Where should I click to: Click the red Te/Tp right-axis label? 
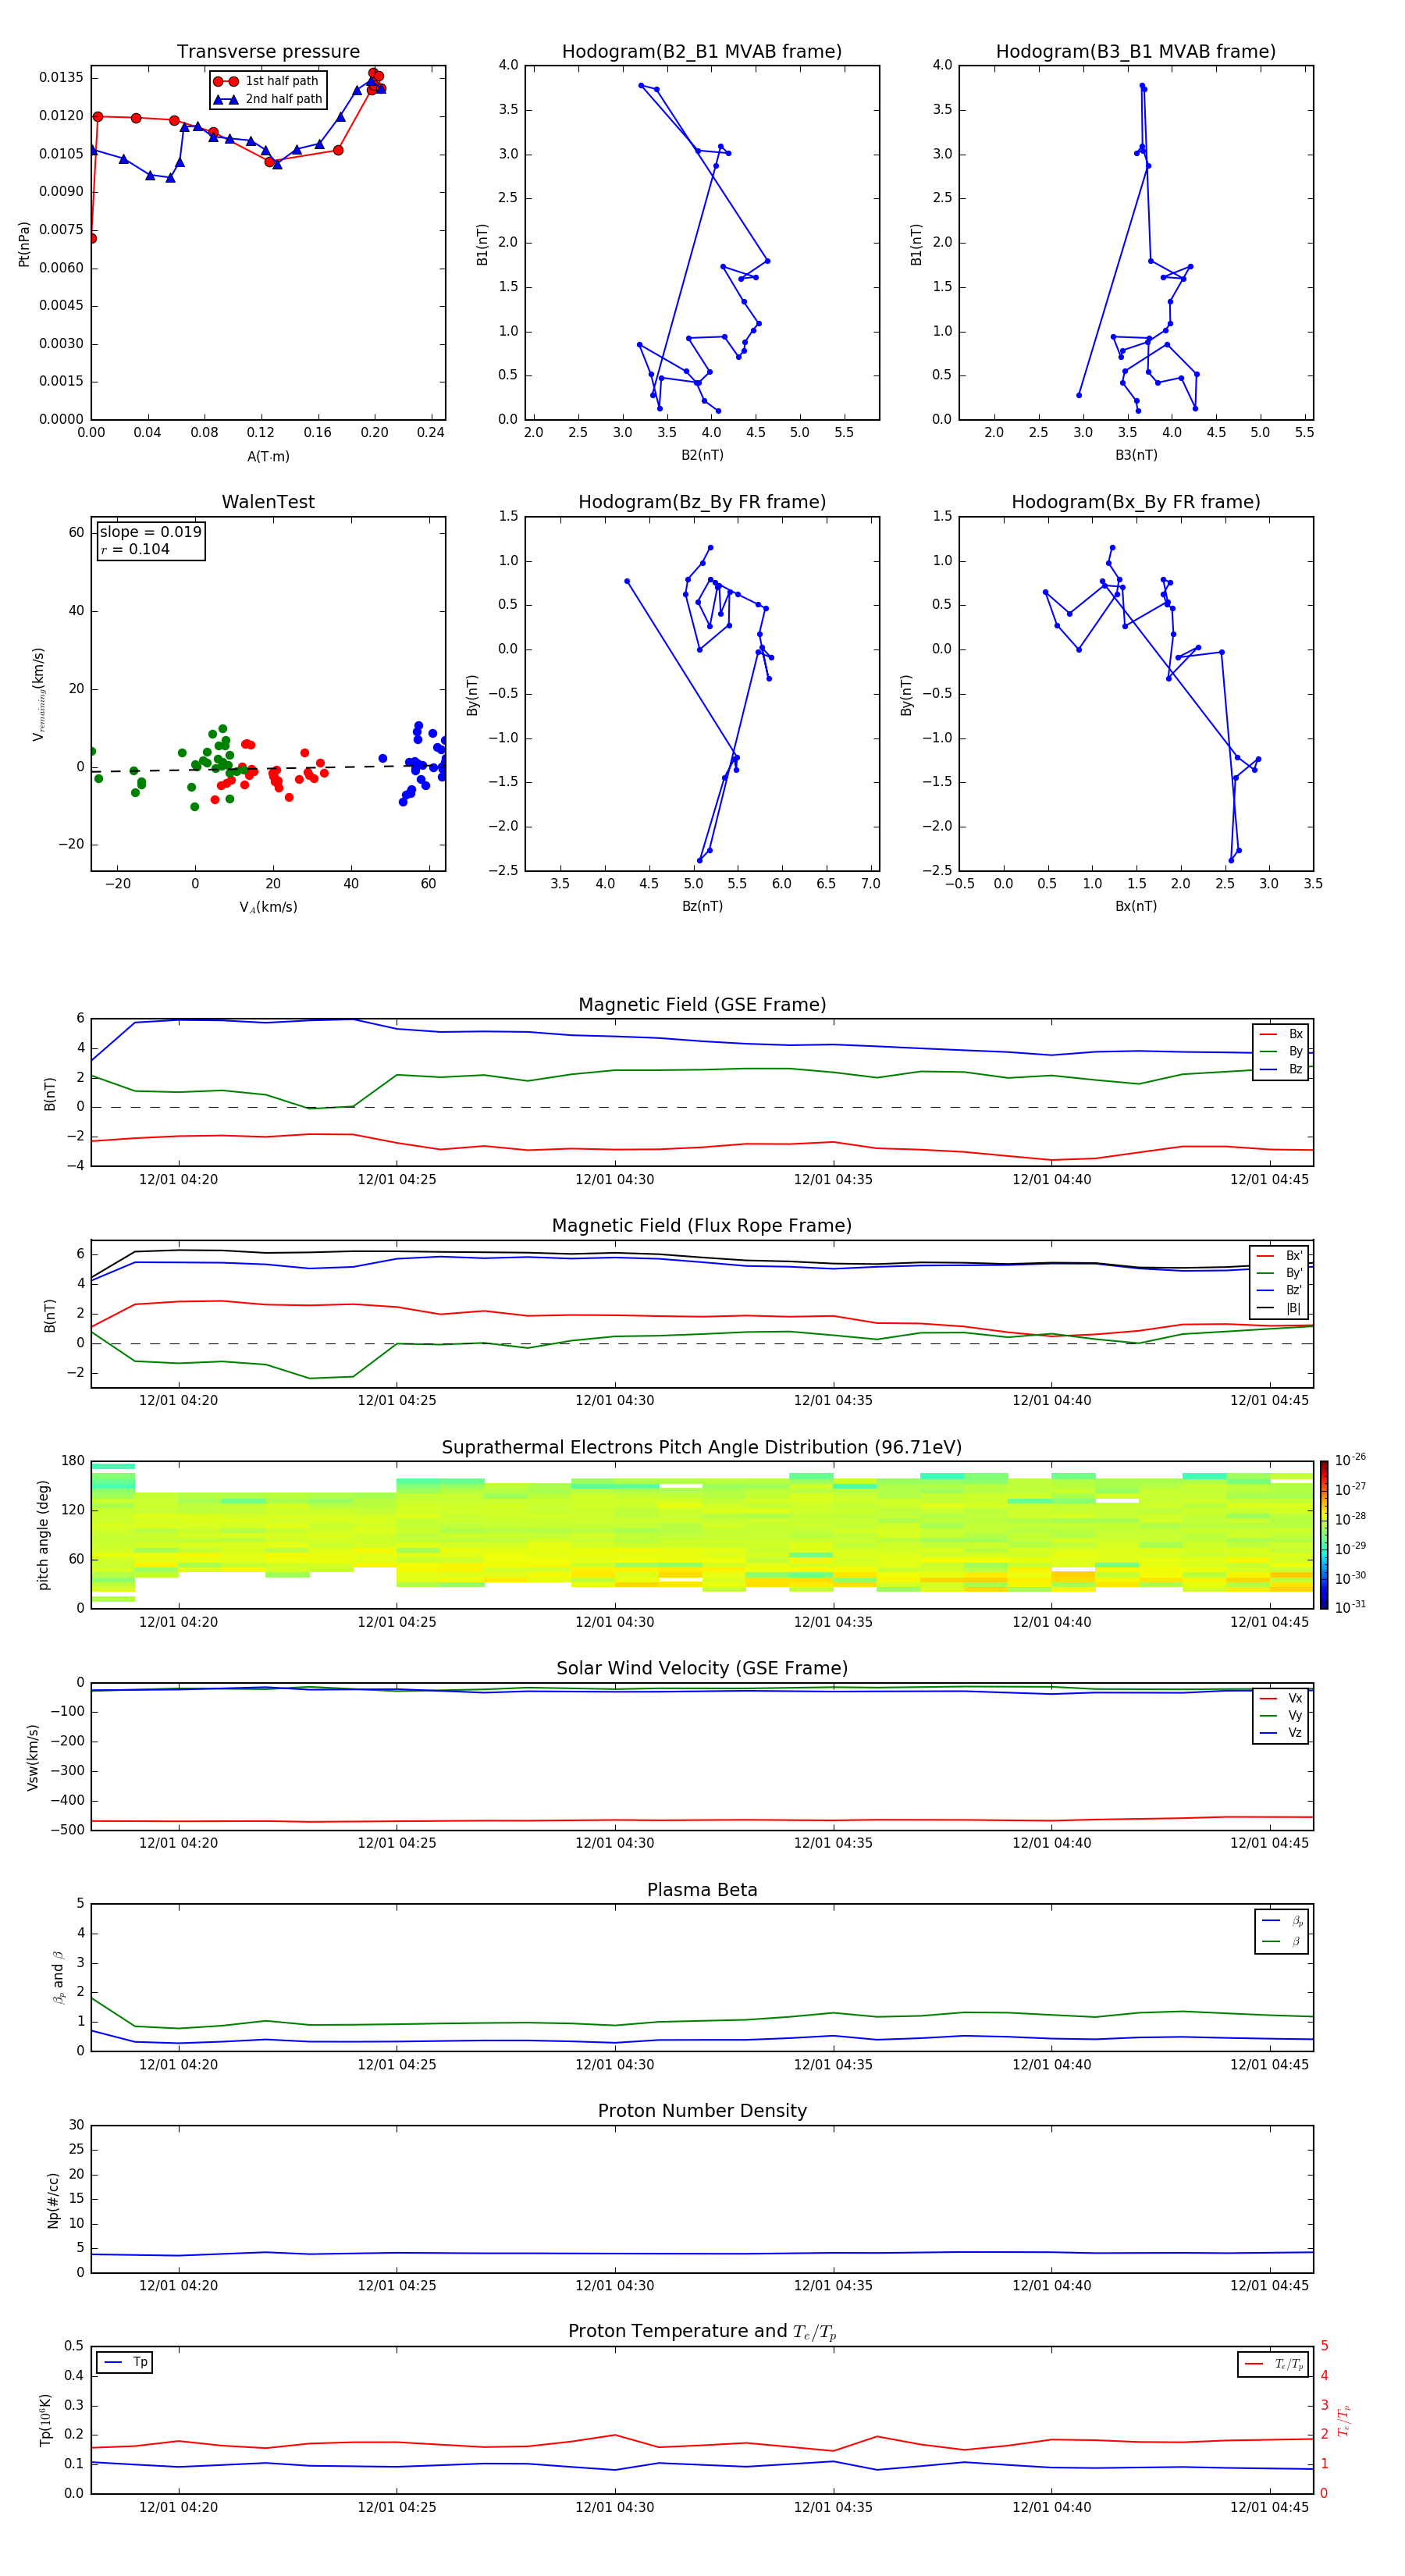point(1343,2420)
